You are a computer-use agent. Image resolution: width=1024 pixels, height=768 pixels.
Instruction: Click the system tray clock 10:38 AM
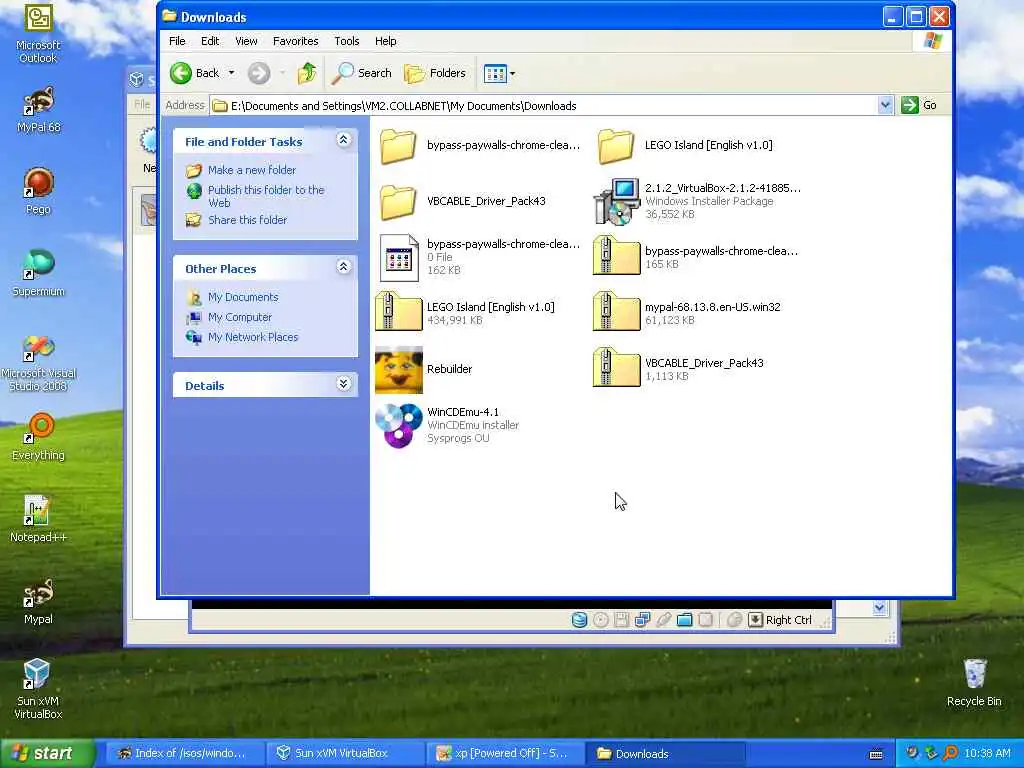pos(987,754)
